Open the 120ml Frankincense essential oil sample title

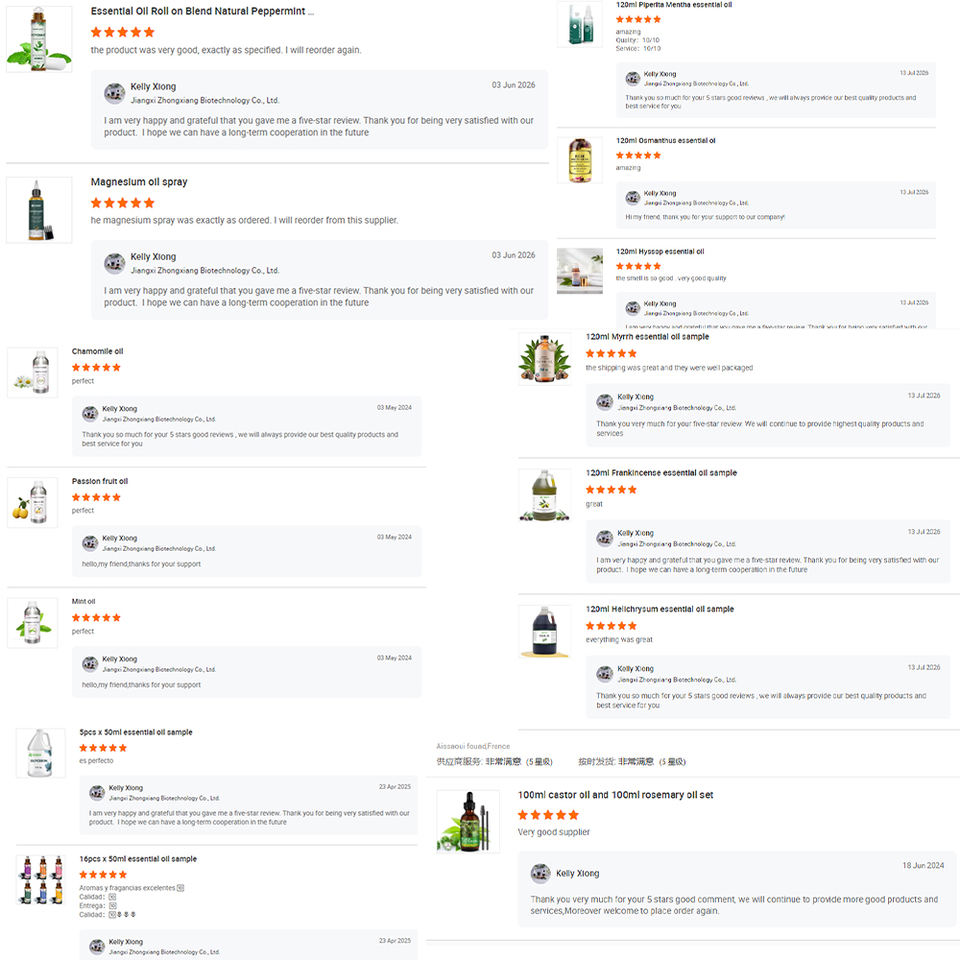(x=661, y=473)
